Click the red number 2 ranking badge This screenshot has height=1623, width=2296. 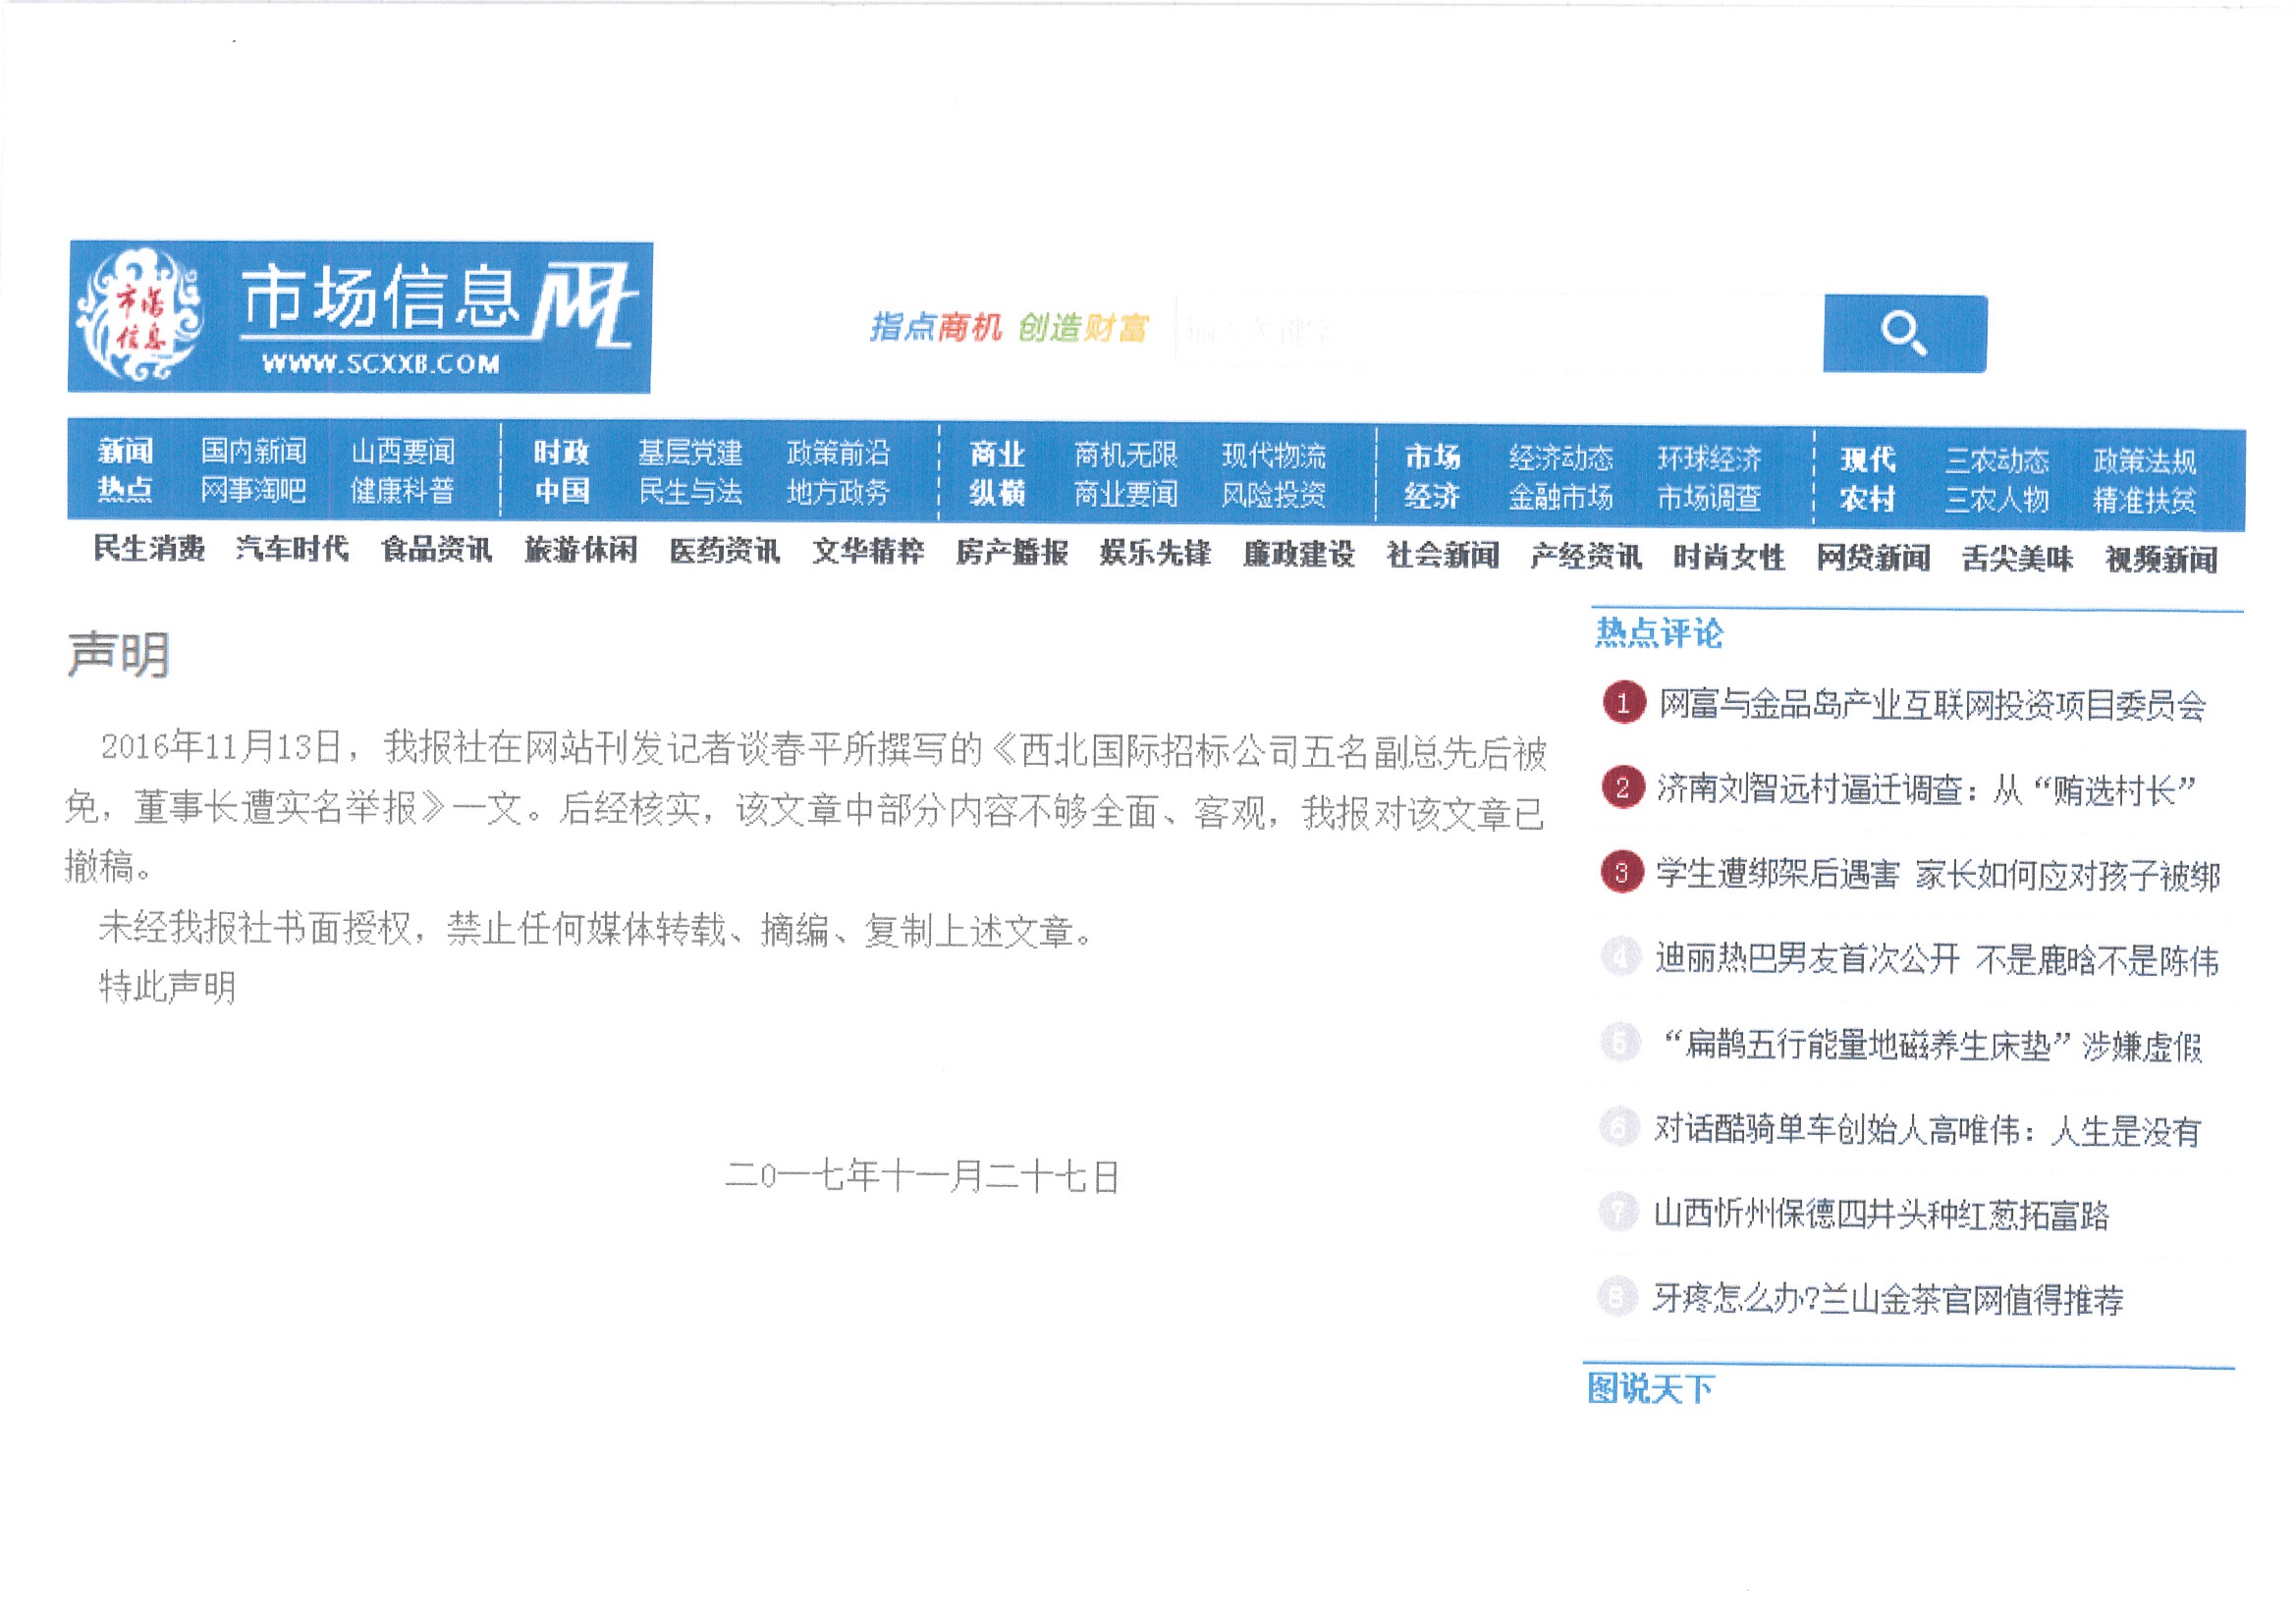tap(1622, 788)
